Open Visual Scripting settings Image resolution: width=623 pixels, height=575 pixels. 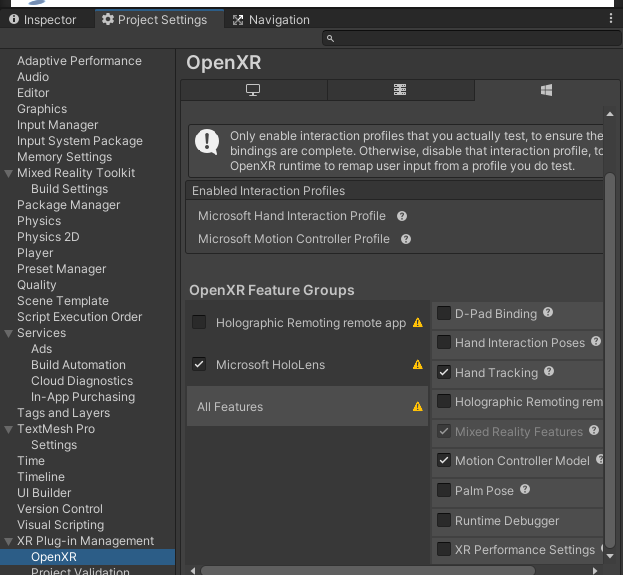click(x=60, y=525)
